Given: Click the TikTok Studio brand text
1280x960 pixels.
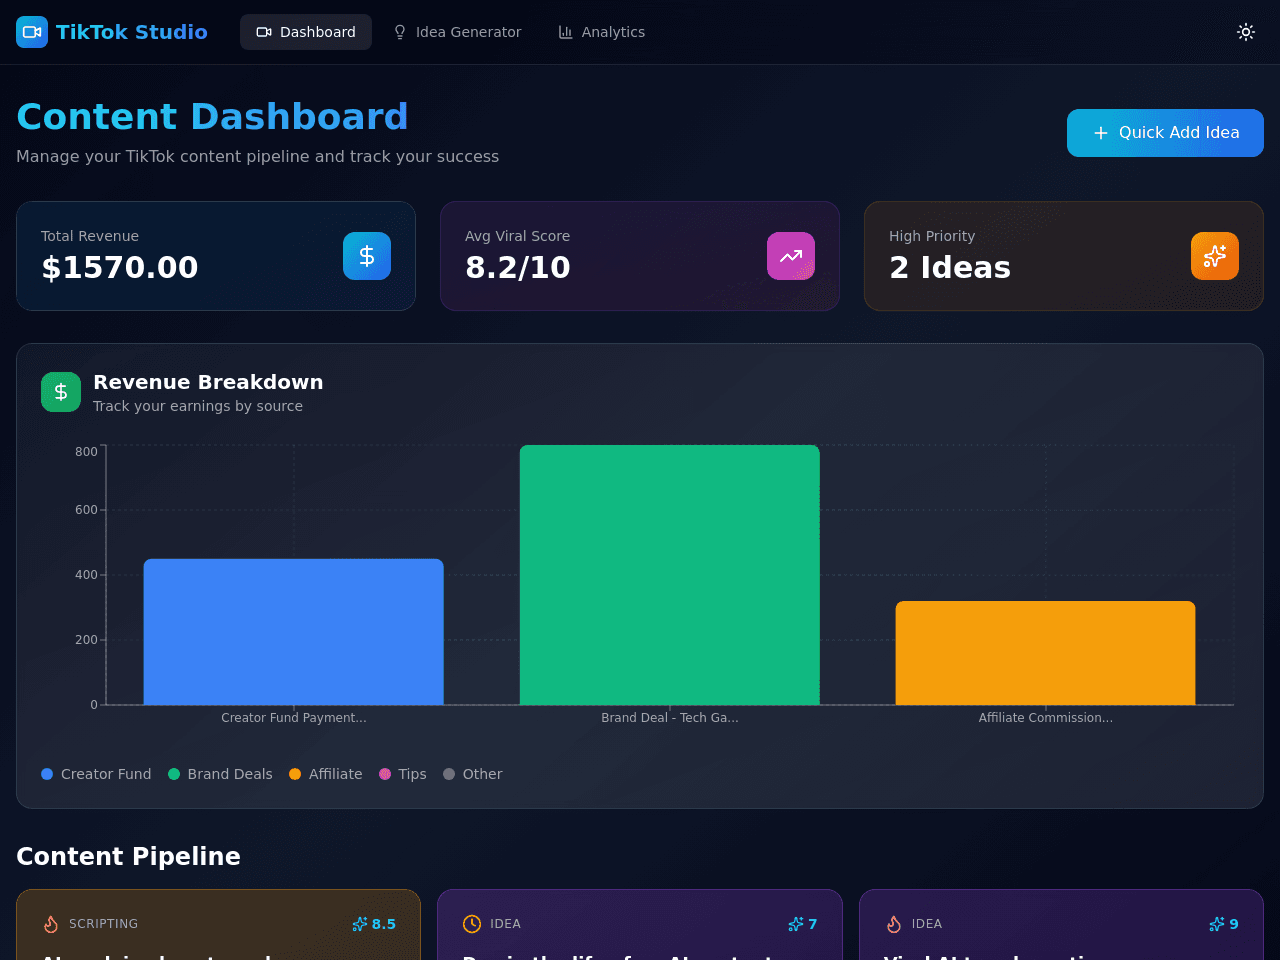Looking at the screenshot, I should (132, 32).
